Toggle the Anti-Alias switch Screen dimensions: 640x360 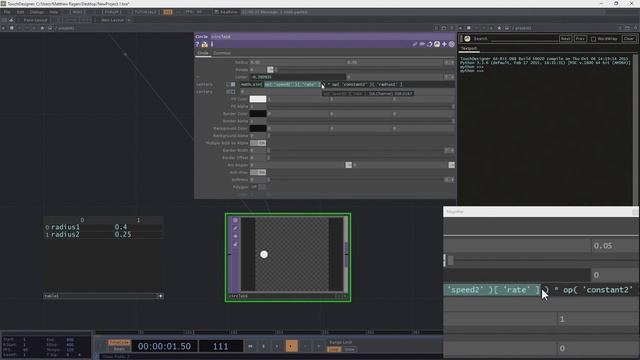tap(258, 172)
